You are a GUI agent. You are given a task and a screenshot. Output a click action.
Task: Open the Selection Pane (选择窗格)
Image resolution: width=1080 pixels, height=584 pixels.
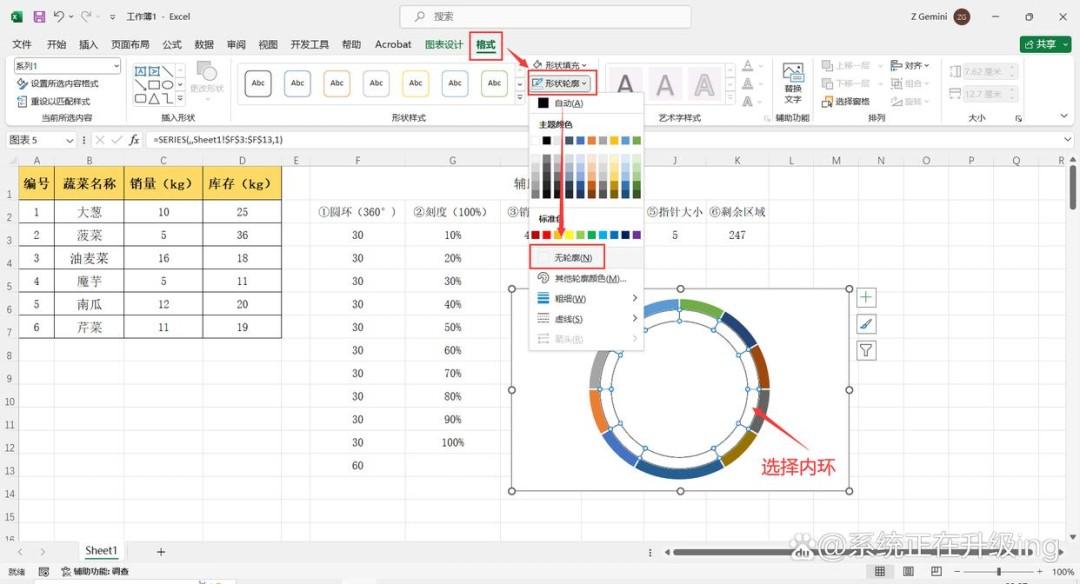(x=846, y=101)
